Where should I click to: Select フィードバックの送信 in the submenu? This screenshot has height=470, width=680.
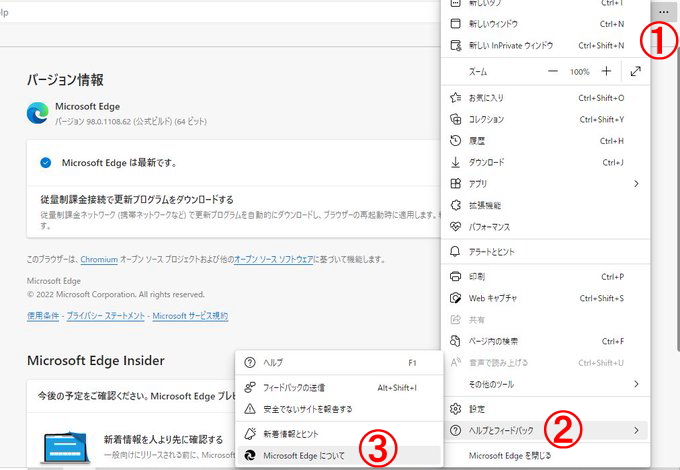click(x=339, y=387)
